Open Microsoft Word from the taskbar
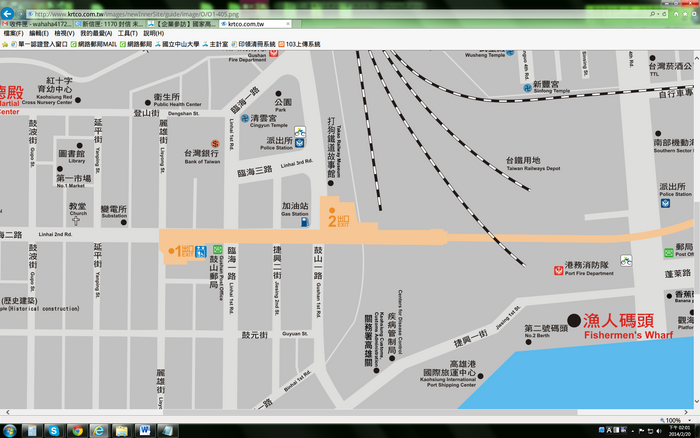This screenshot has width=700, height=438. [145, 431]
